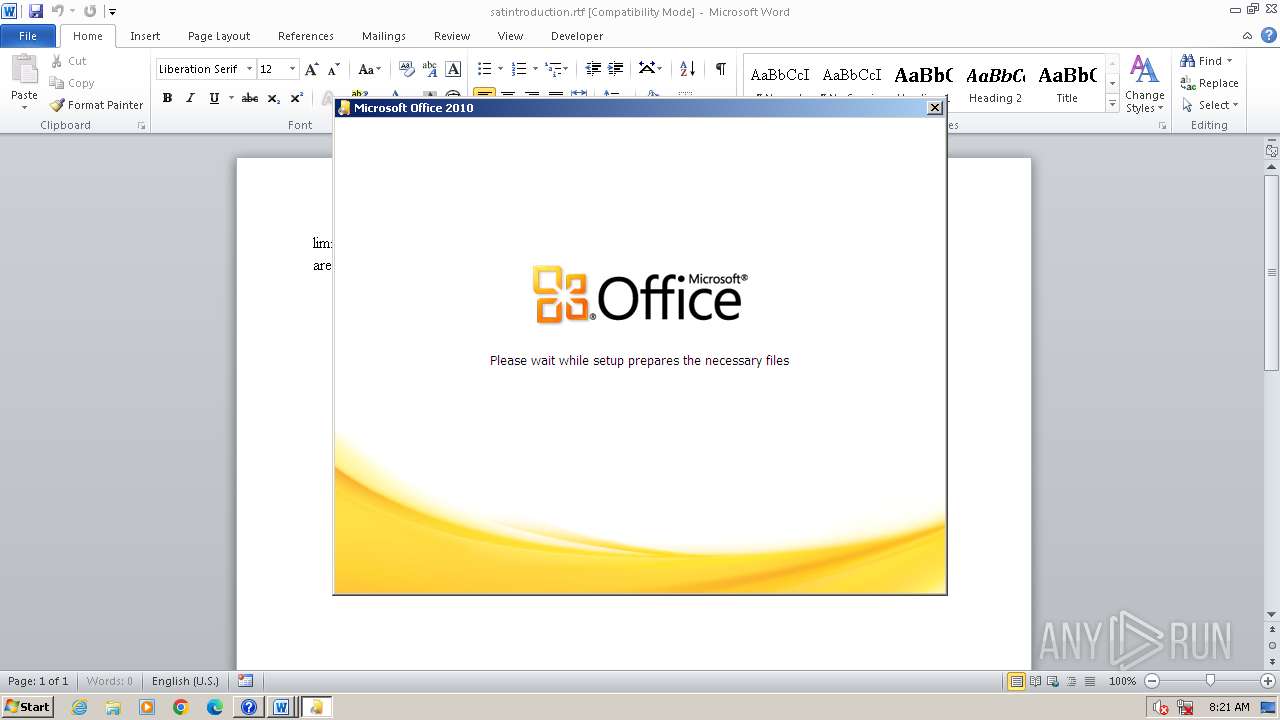This screenshot has height=720, width=1280.
Task: Open the file explorer from the taskbar
Action: click(x=113, y=707)
